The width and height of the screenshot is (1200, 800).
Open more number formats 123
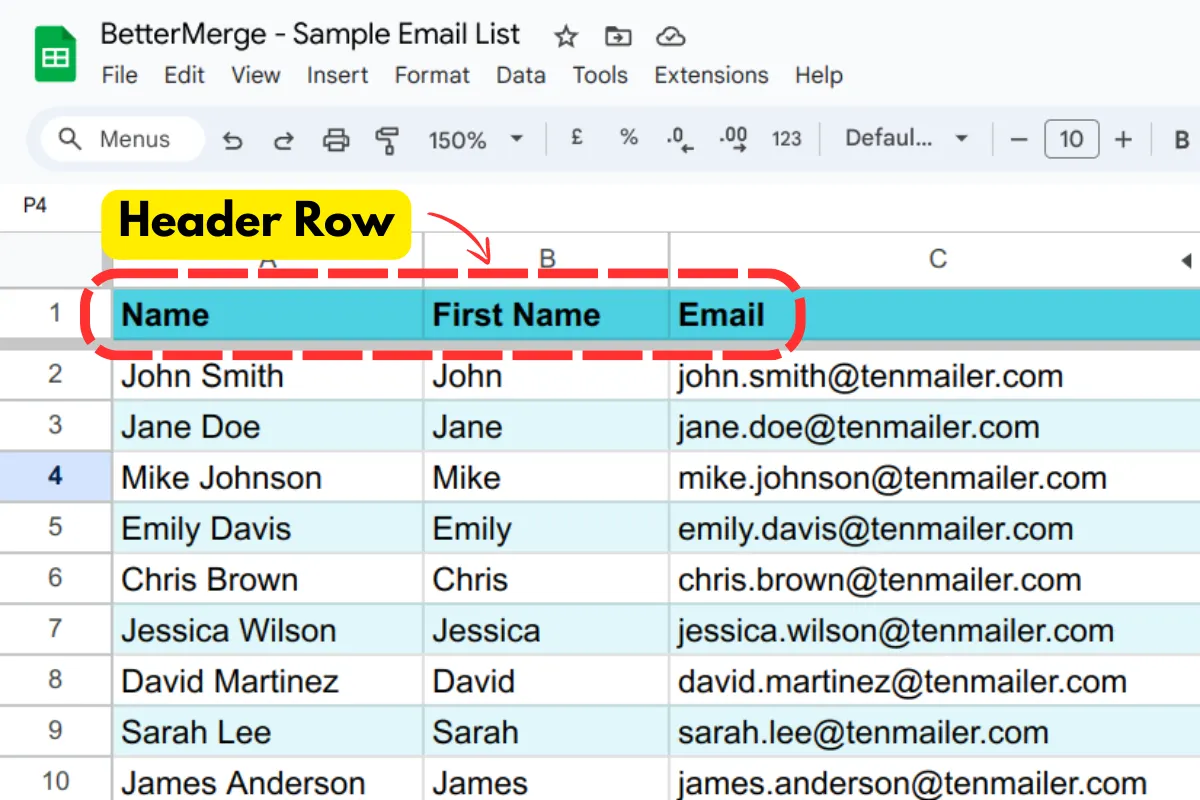(787, 139)
